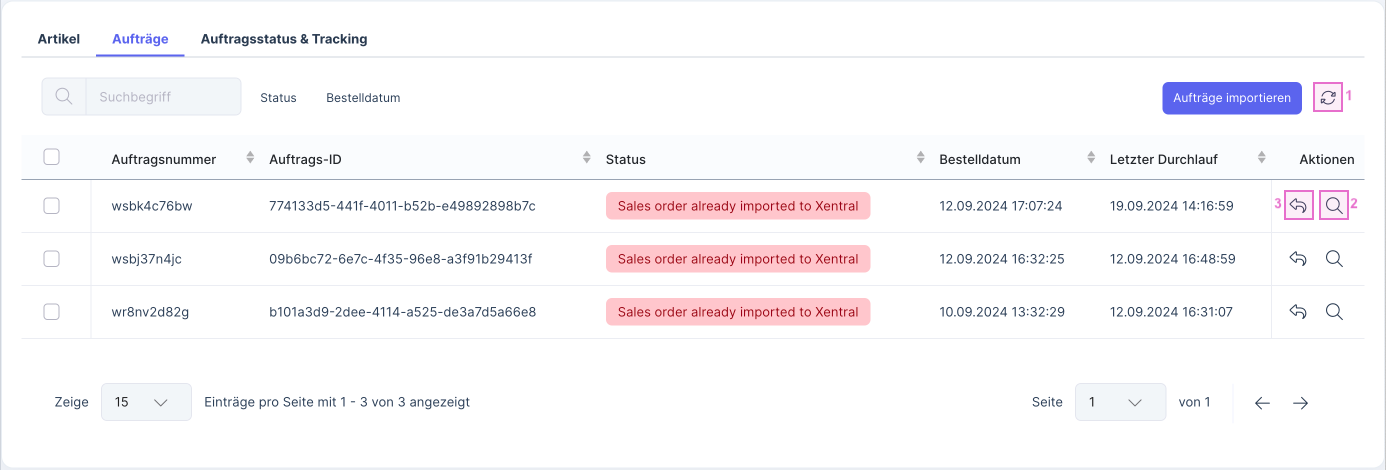Image resolution: width=1386 pixels, height=470 pixels.
Task: Go to next page with right arrow
Action: pyautogui.click(x=1300, y=403)
